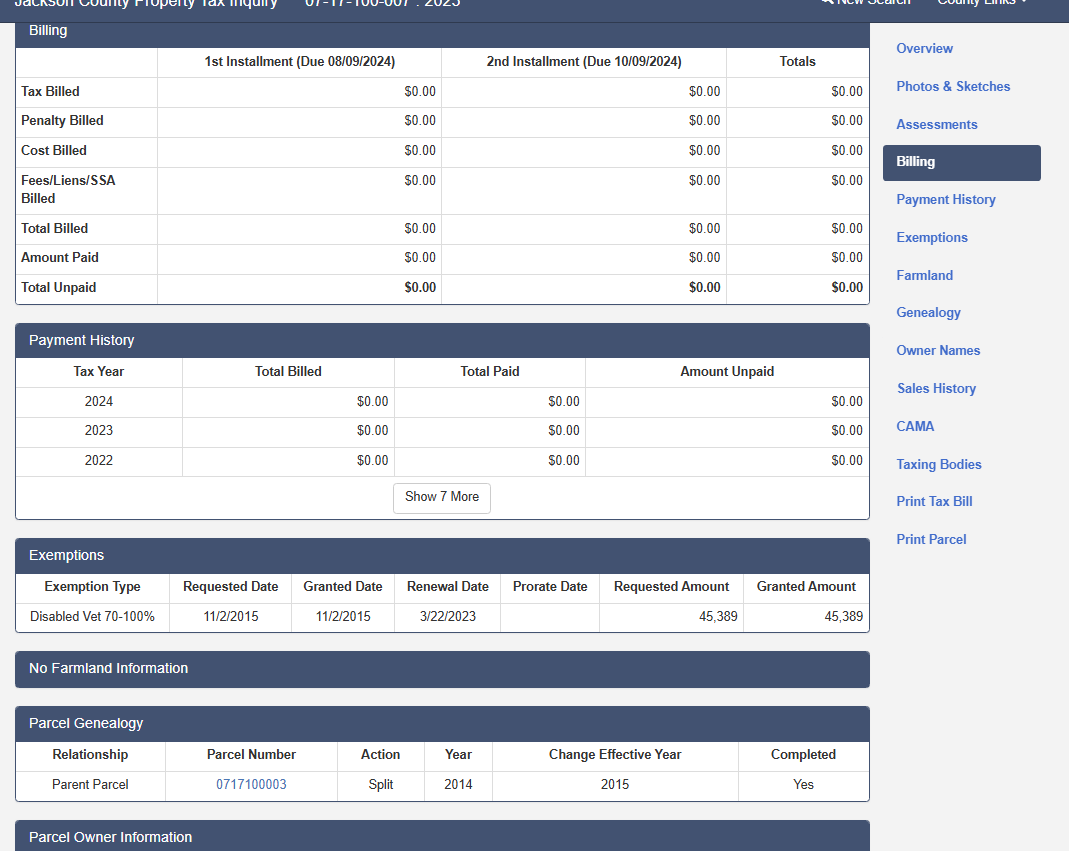The height and width of the screenshot is (851, 1069).
Task: Navigate to Payment History sidebar link
Action: click(x=945, y=200)
